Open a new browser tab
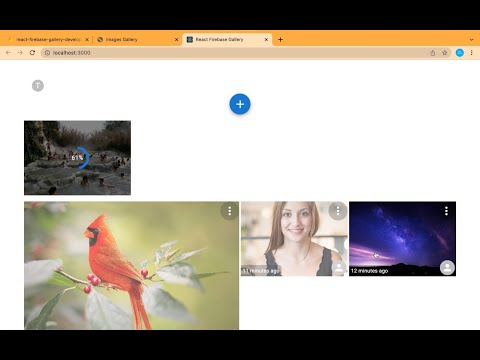Image resolution: width=480 pixels, height=360 pixels. [x=280, y=39]
